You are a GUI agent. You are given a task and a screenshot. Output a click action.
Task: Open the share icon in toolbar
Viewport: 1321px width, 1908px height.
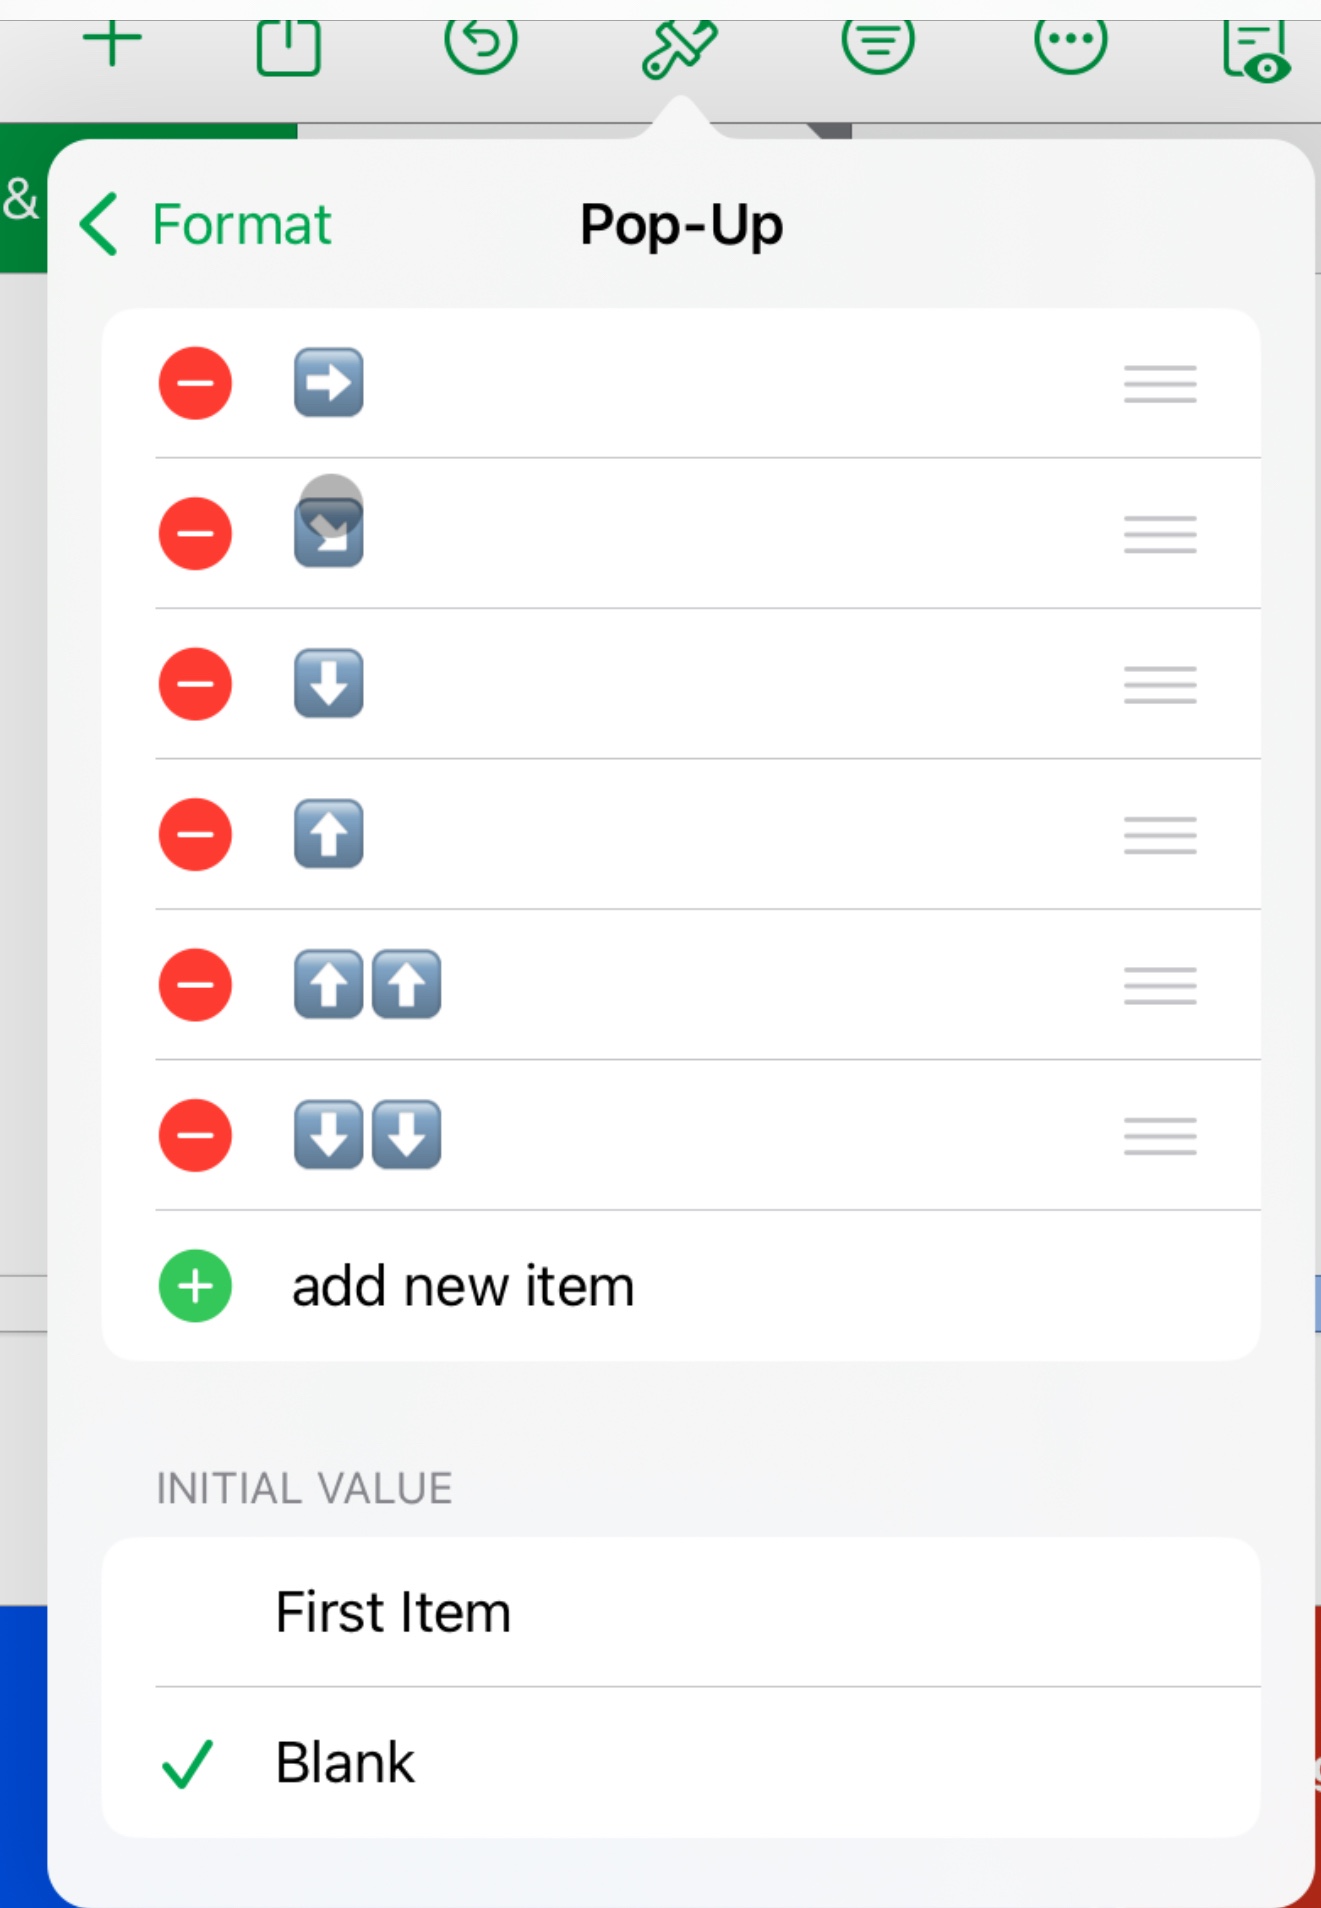tap(288, 46)
